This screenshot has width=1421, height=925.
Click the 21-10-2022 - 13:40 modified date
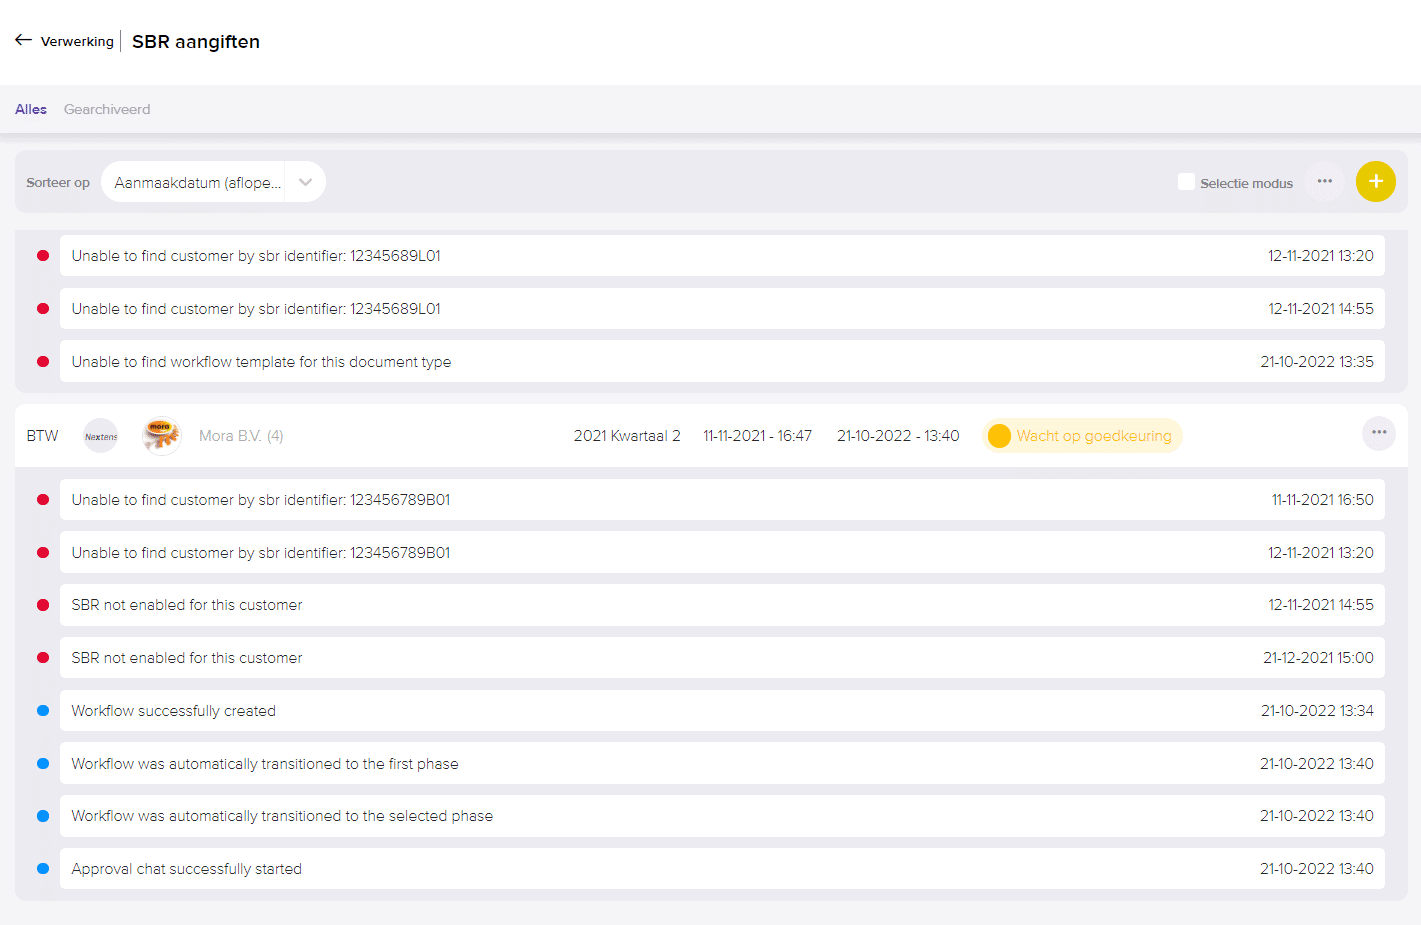point(898,436)
